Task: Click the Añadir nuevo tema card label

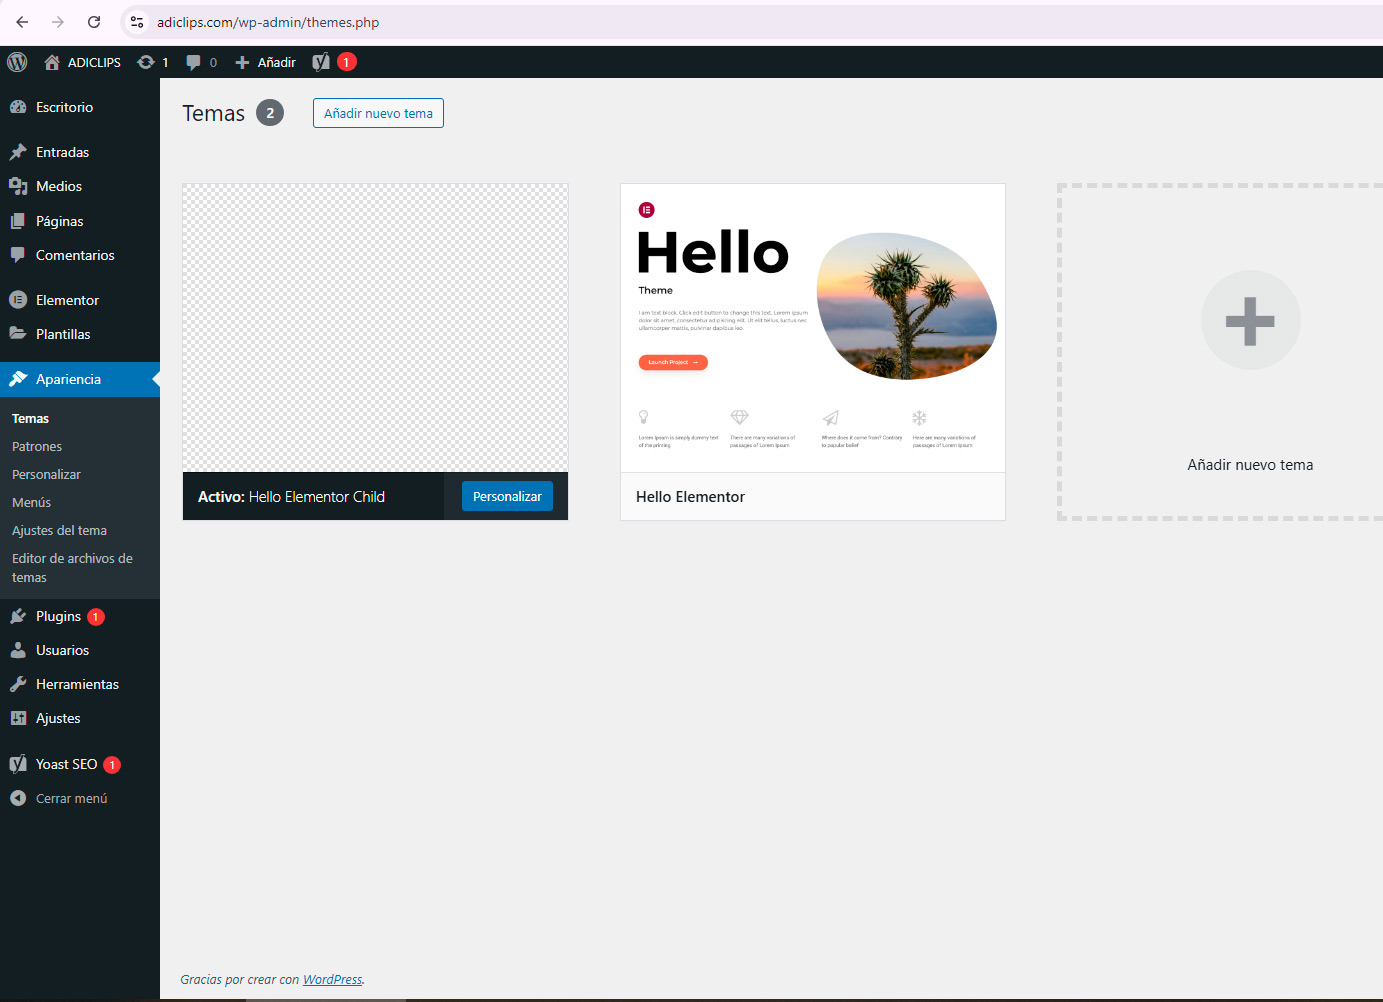Action: 1250,465
